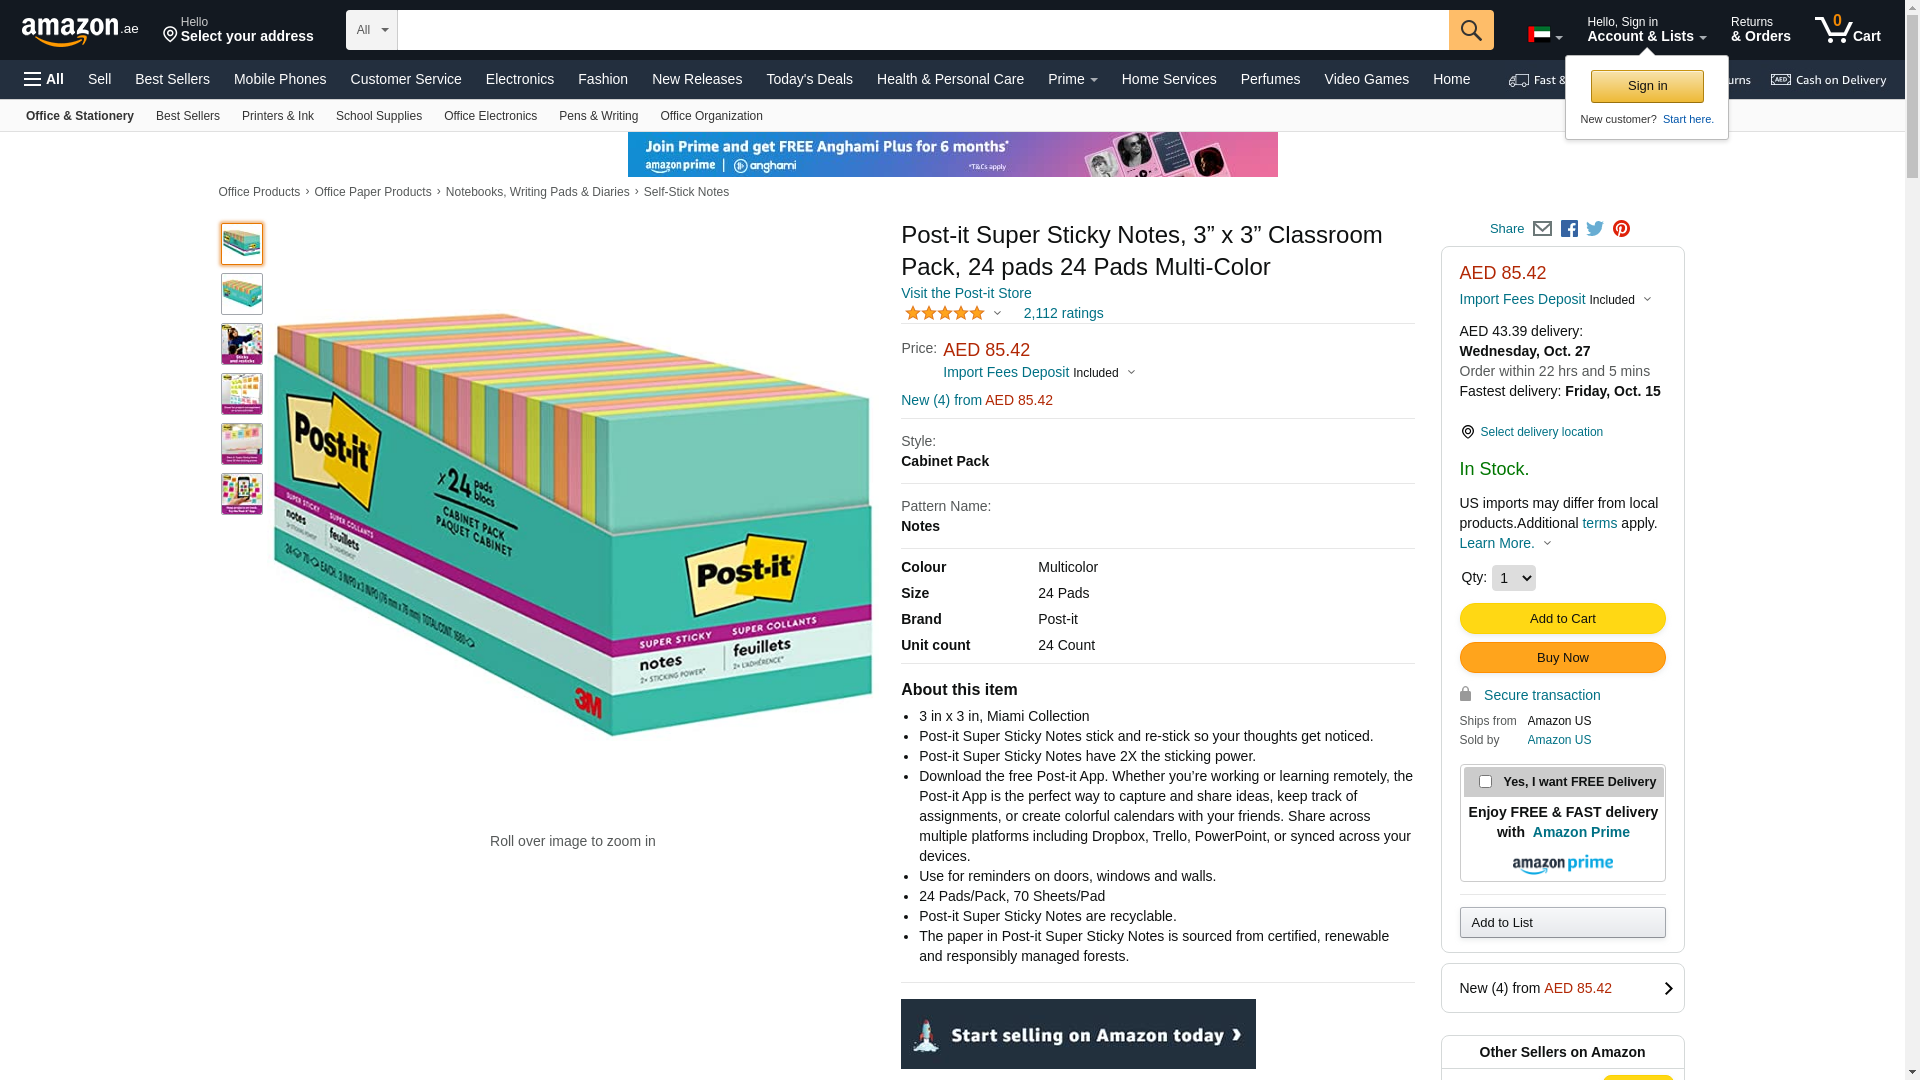Open the Qty quantity dropdown
1920x1080 pixels.
(x=1513, y=578)
